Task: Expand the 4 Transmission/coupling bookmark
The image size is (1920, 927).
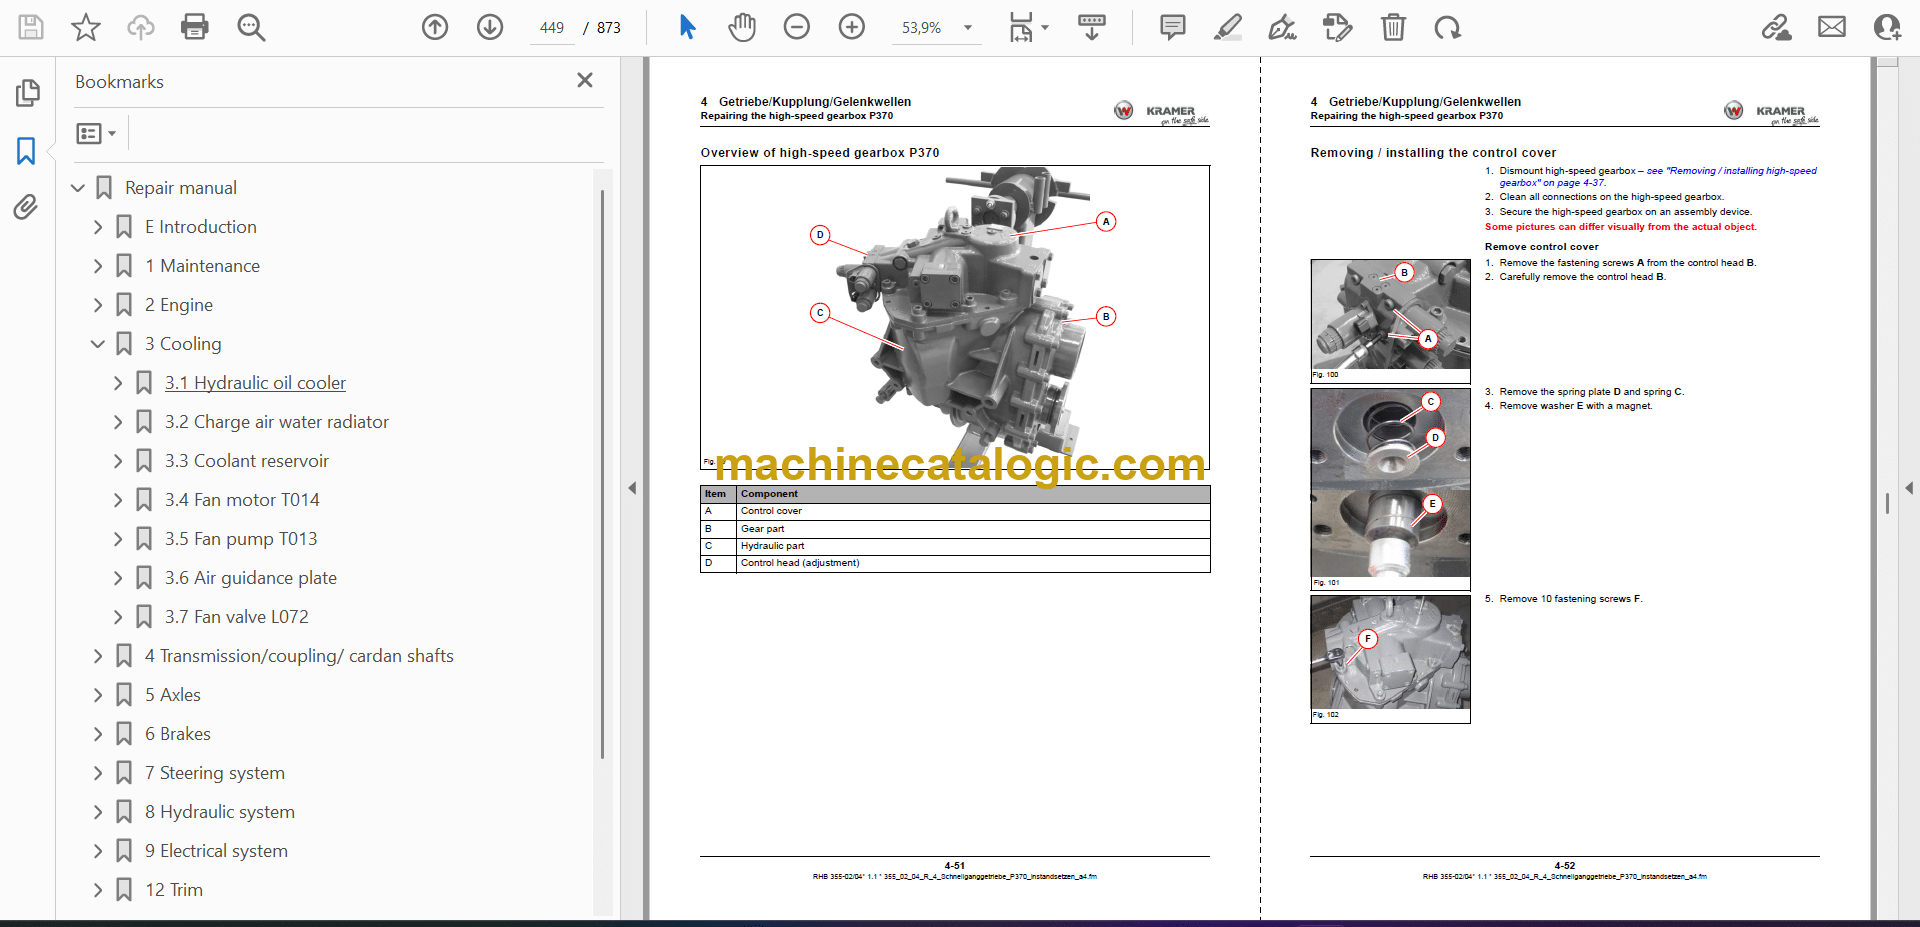Action: (98, 656)
